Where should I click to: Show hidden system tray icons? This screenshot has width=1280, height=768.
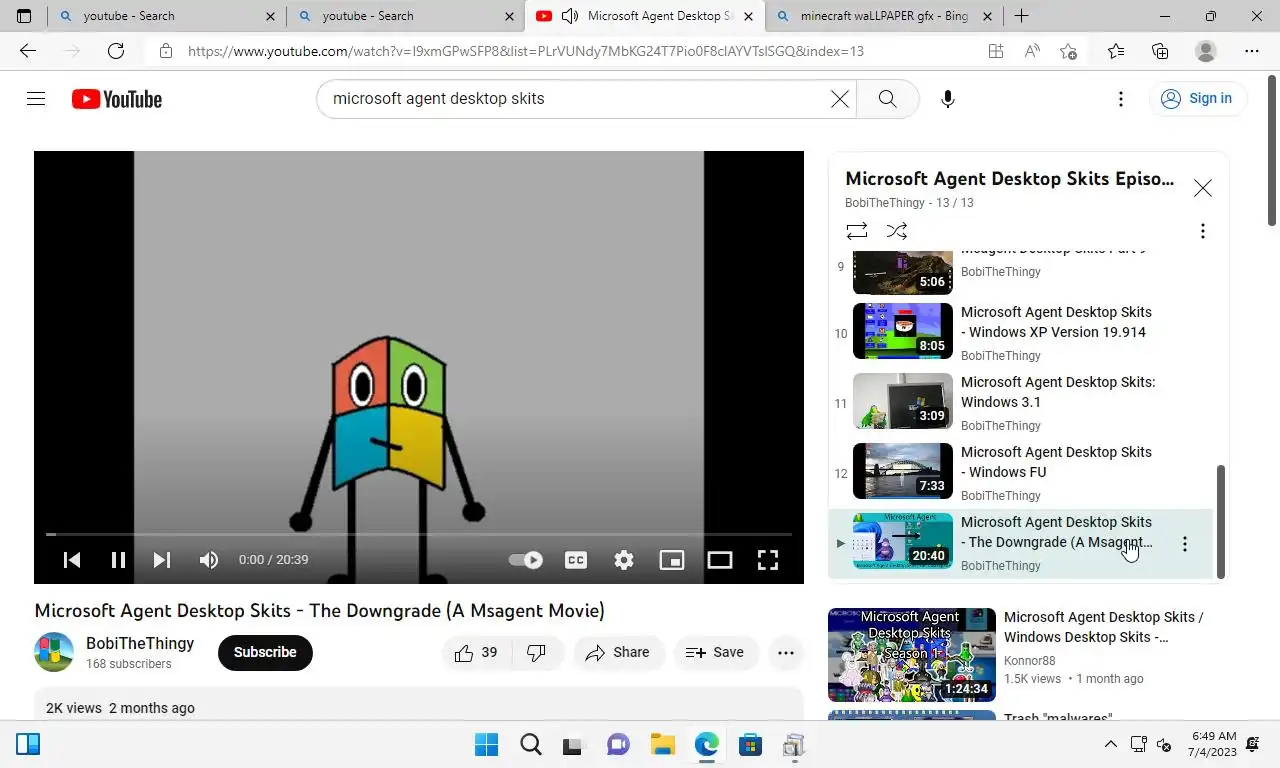(1110, 745)
